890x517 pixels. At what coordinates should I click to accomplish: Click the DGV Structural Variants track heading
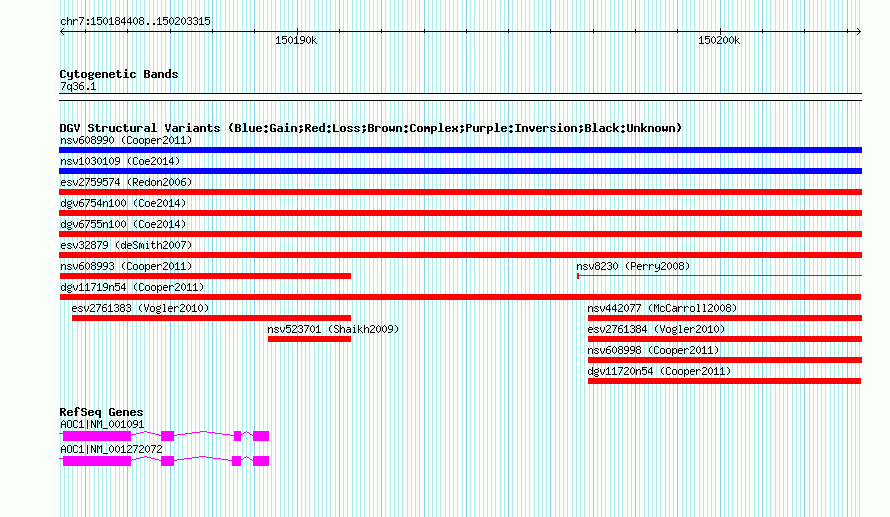tap(371, 128)
